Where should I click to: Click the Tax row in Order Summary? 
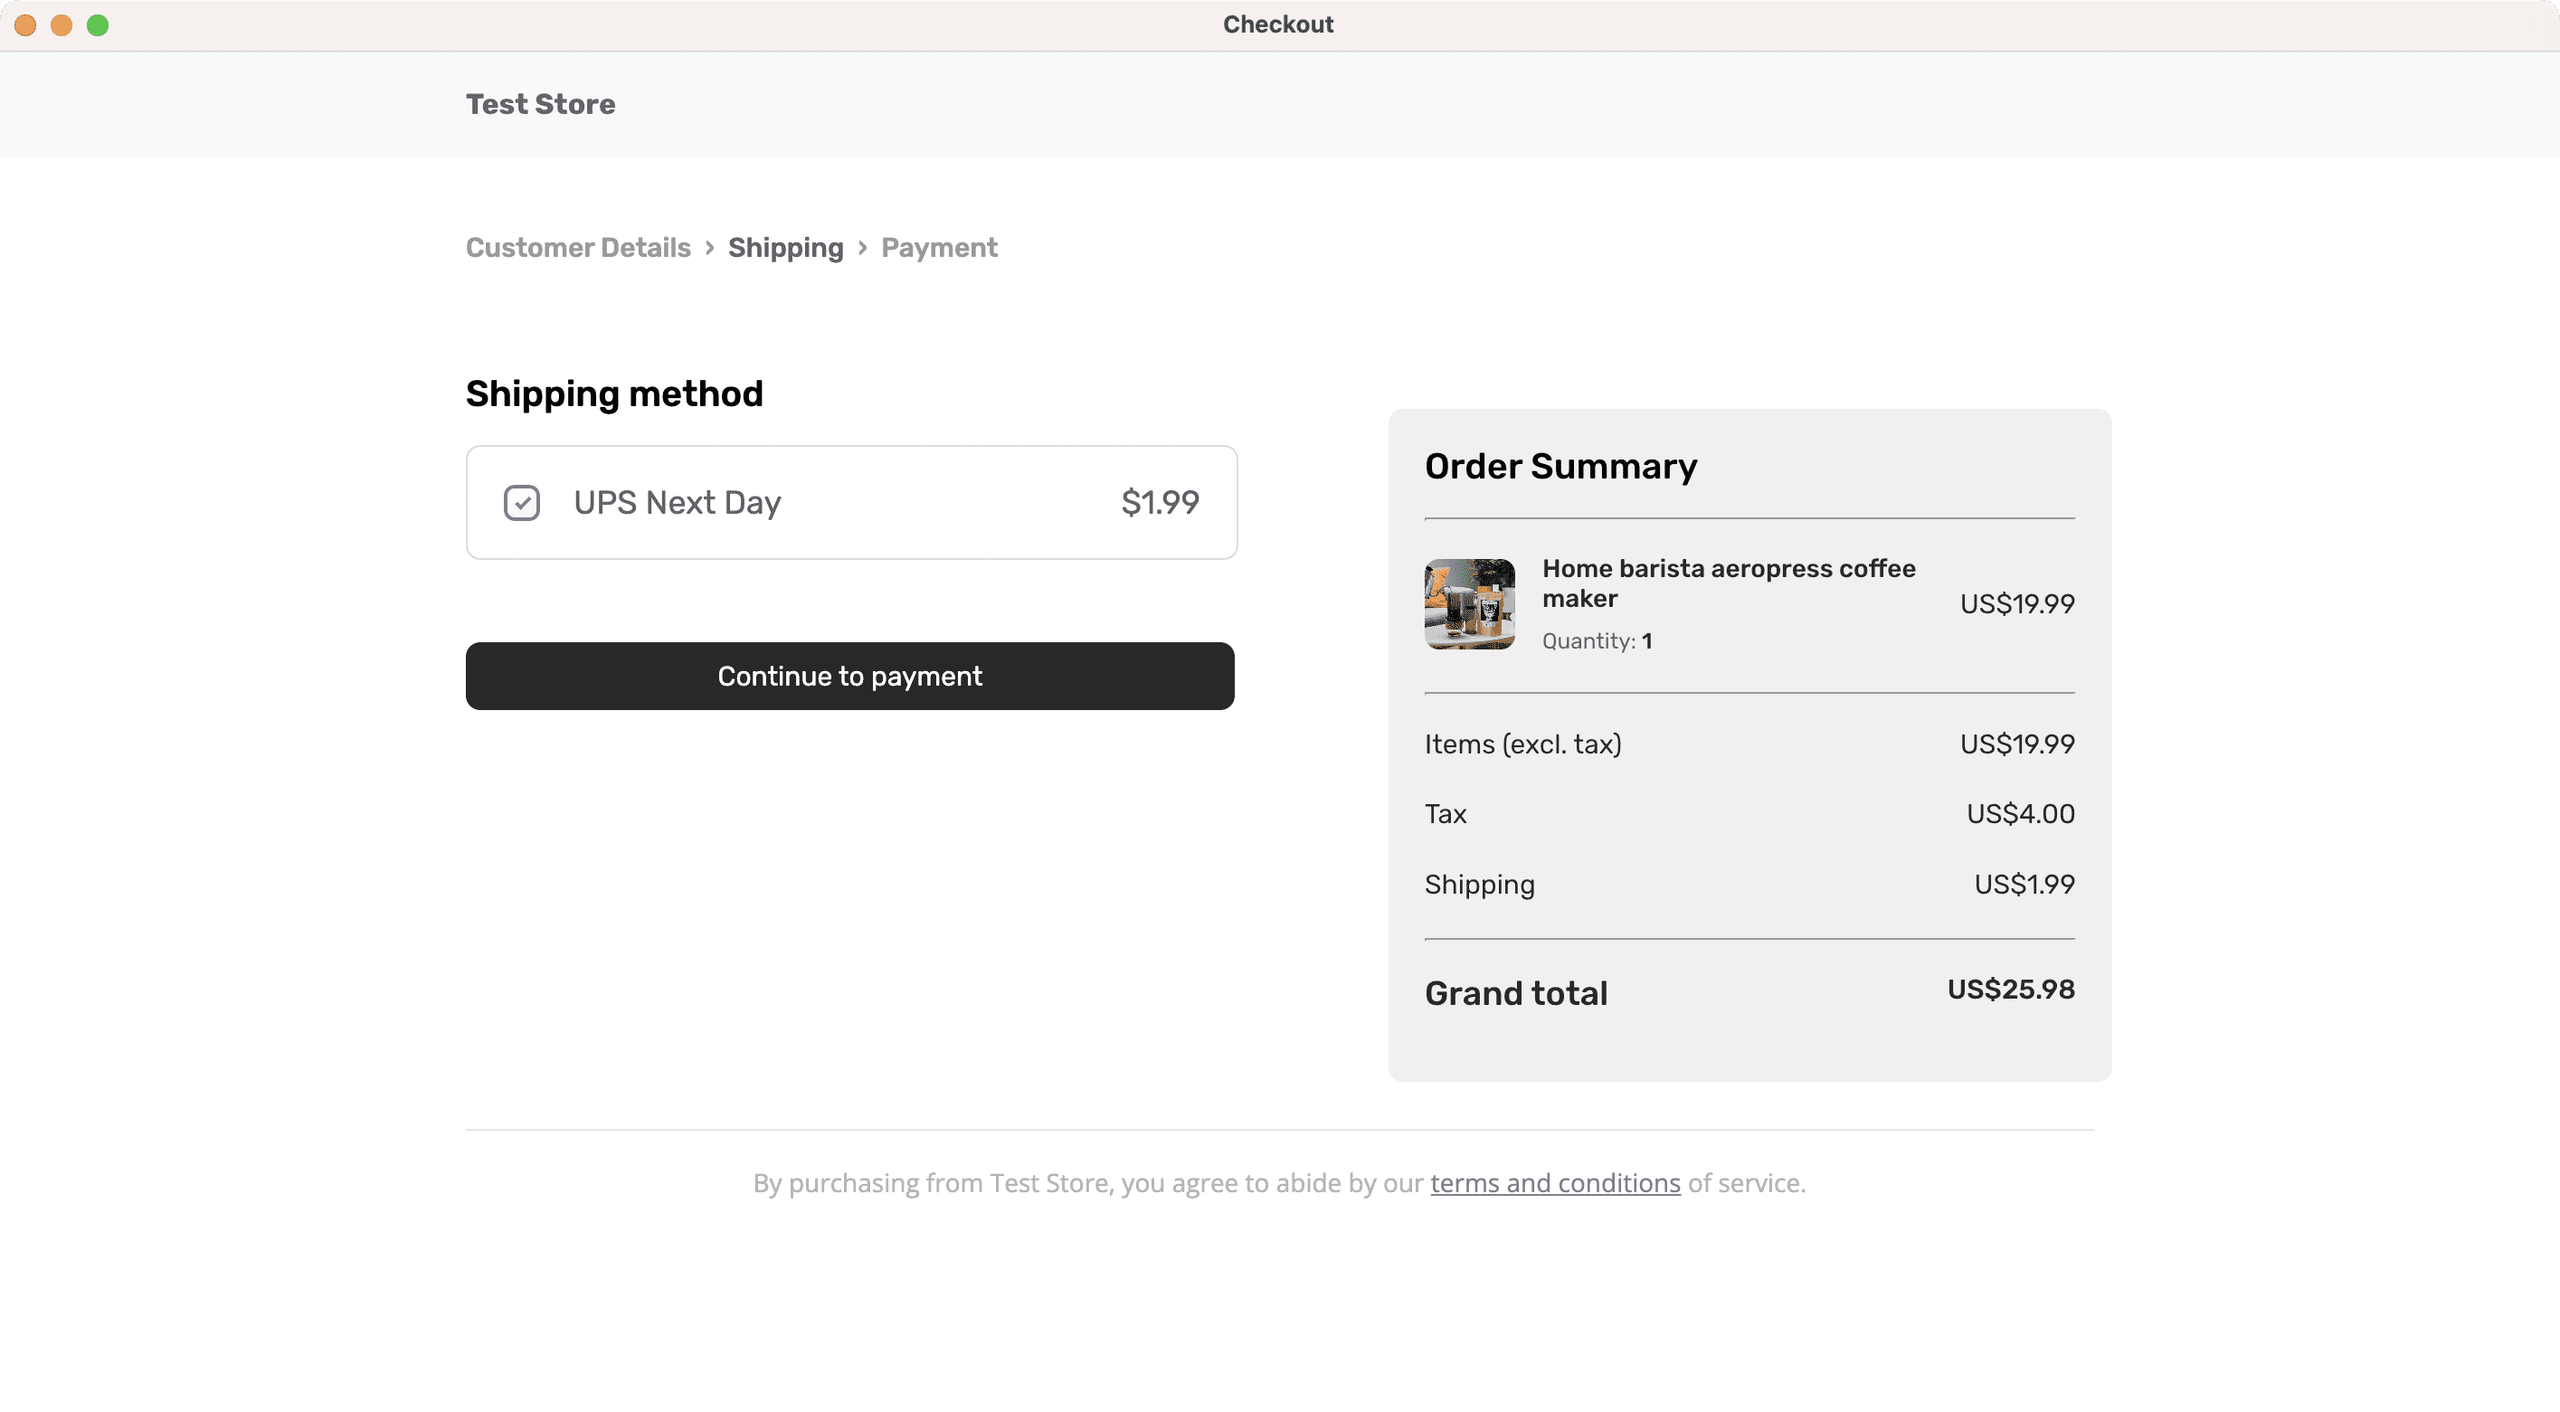pyautogui.click(x=1445, y=813)
